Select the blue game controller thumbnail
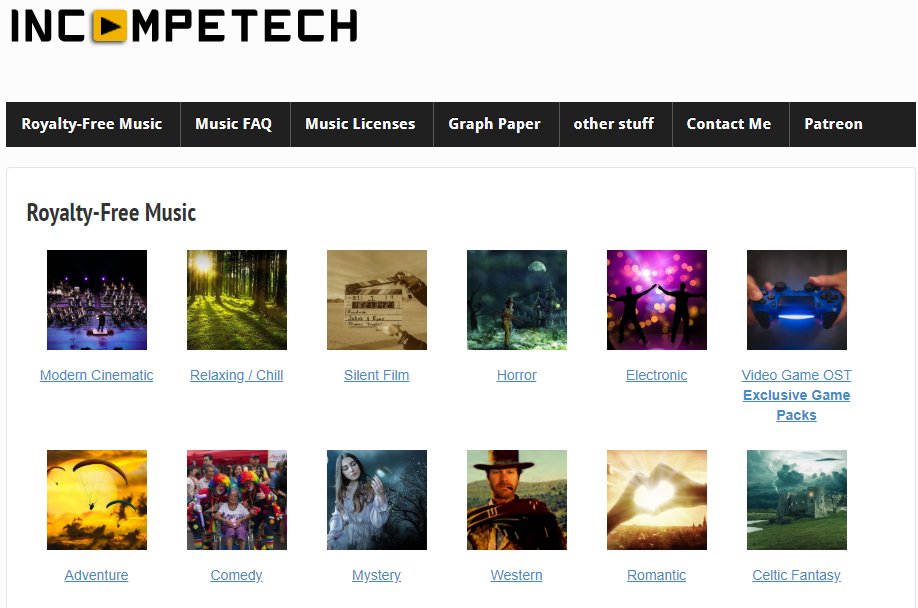Screen dimensions: 918x608 pyautogui.click(x=796, y=300)
